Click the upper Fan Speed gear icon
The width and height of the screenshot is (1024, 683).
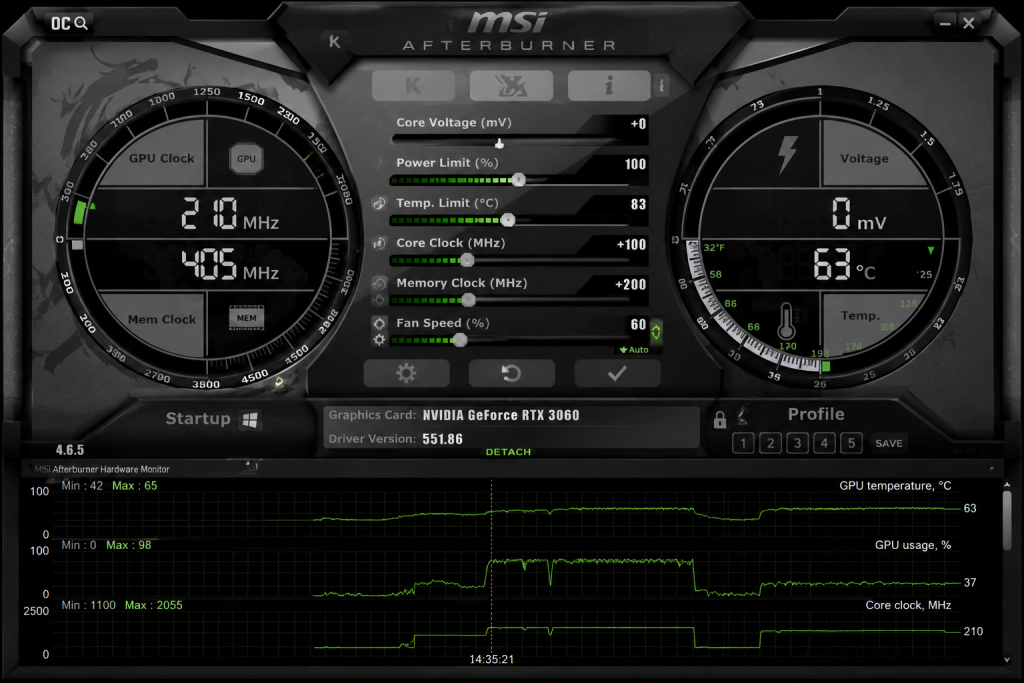point(379,323)
